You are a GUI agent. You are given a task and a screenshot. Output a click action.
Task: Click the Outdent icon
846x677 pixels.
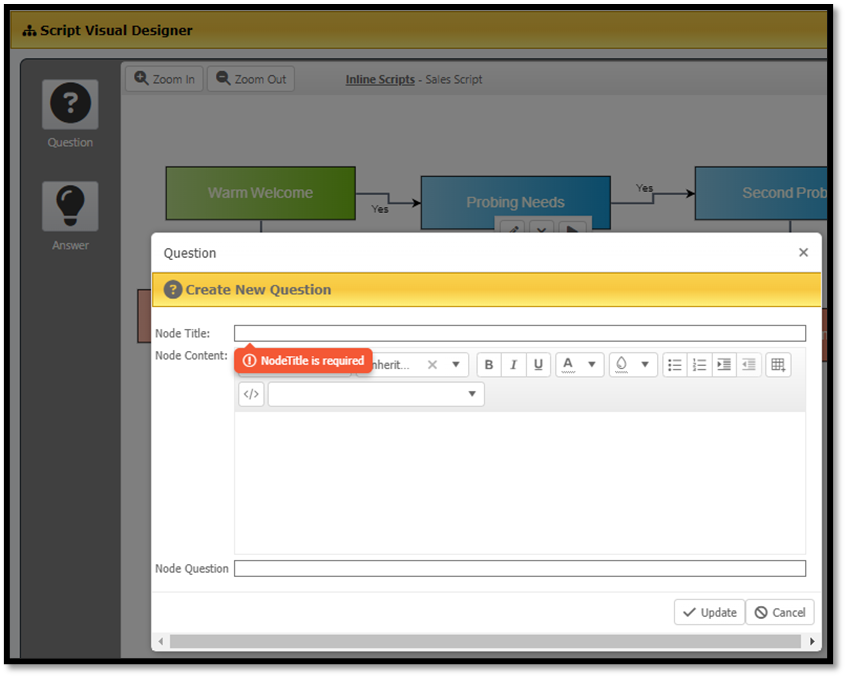coord(749,365)
